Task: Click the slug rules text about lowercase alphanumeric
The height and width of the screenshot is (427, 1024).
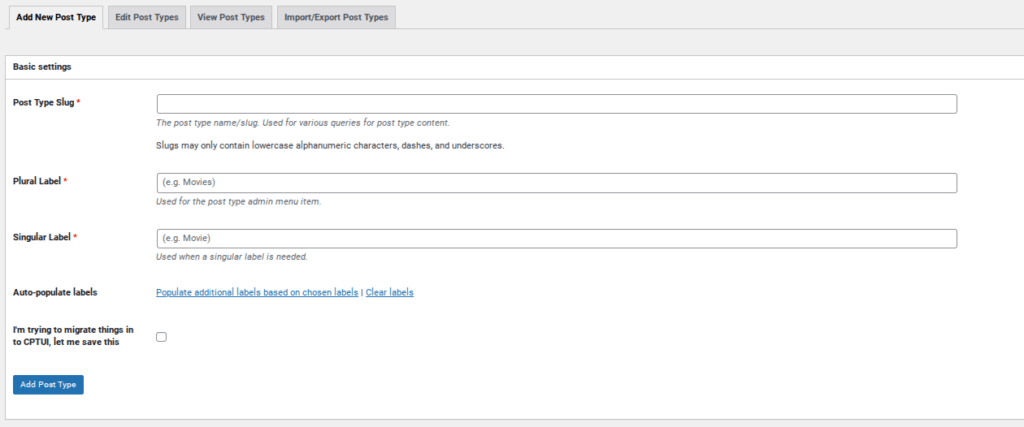Action: click(x=330, y=146)
